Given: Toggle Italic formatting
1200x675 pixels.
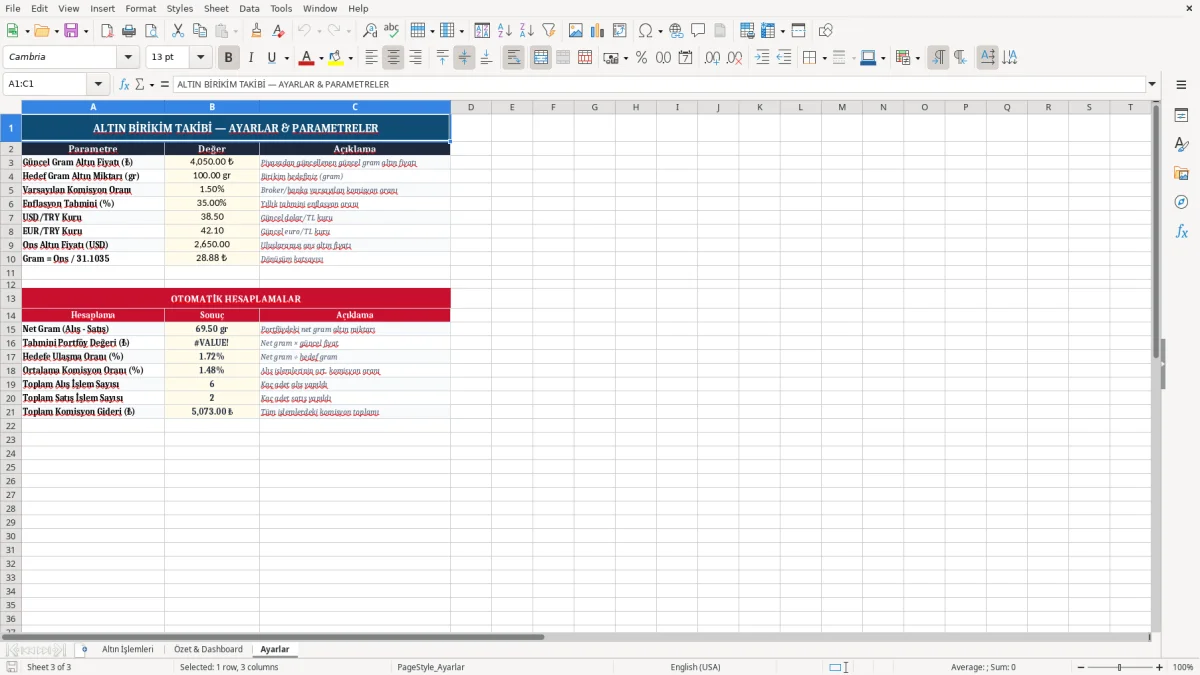Looking at the screenshot, I should tap(250, 58).
